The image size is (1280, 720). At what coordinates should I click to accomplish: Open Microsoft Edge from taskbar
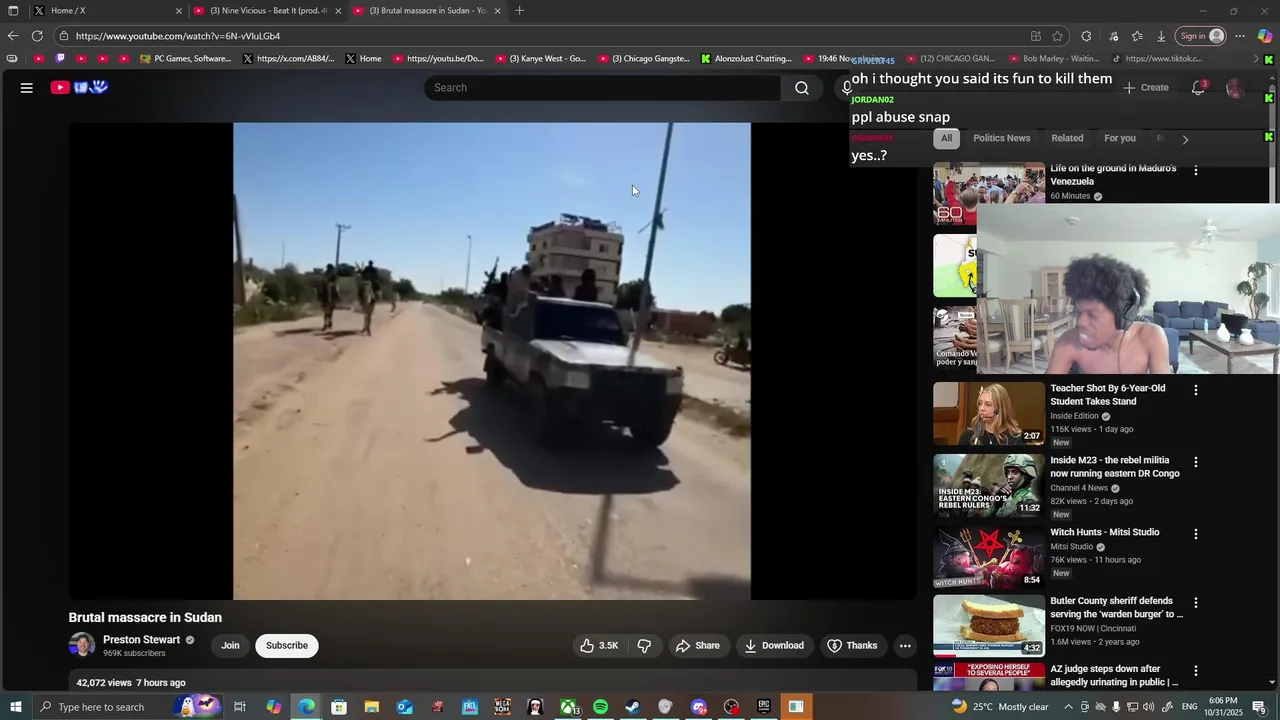(306, 707)
